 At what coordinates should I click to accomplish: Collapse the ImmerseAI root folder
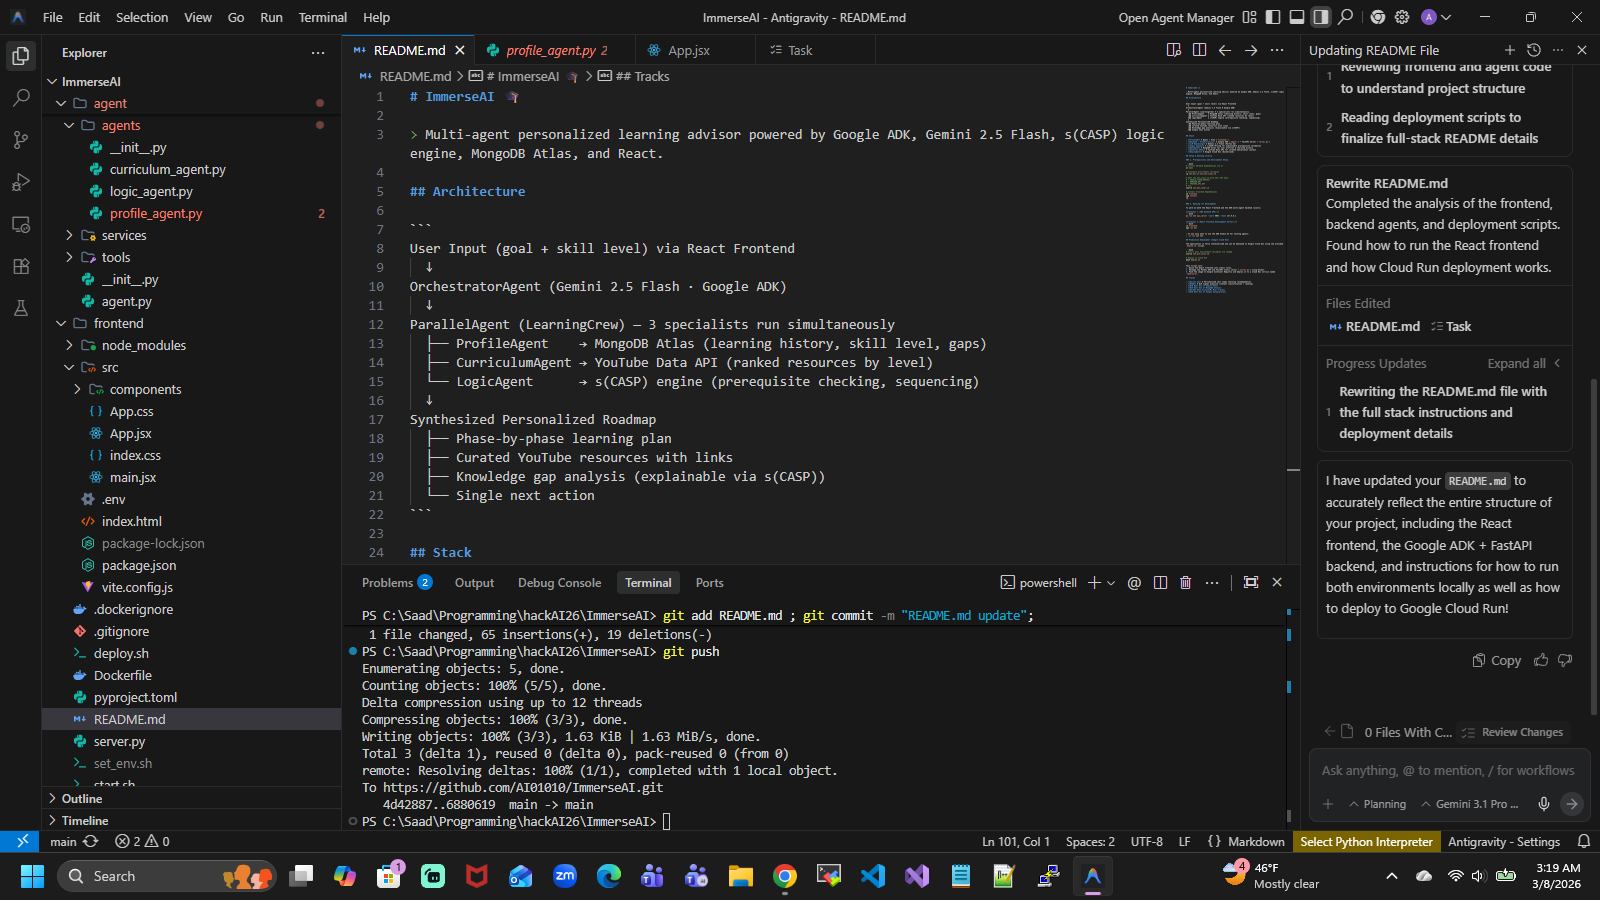(x=52, y=82)
